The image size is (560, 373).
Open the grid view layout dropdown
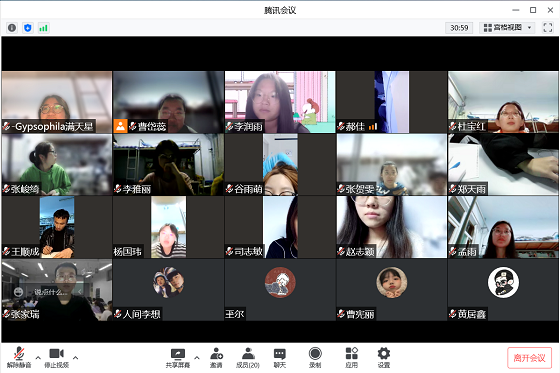(507, 28)
